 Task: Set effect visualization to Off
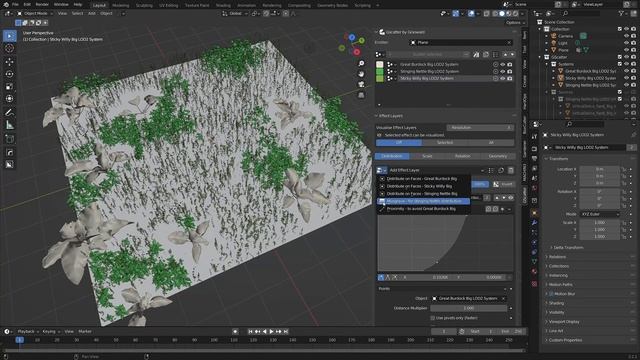[x=399, y=142]
